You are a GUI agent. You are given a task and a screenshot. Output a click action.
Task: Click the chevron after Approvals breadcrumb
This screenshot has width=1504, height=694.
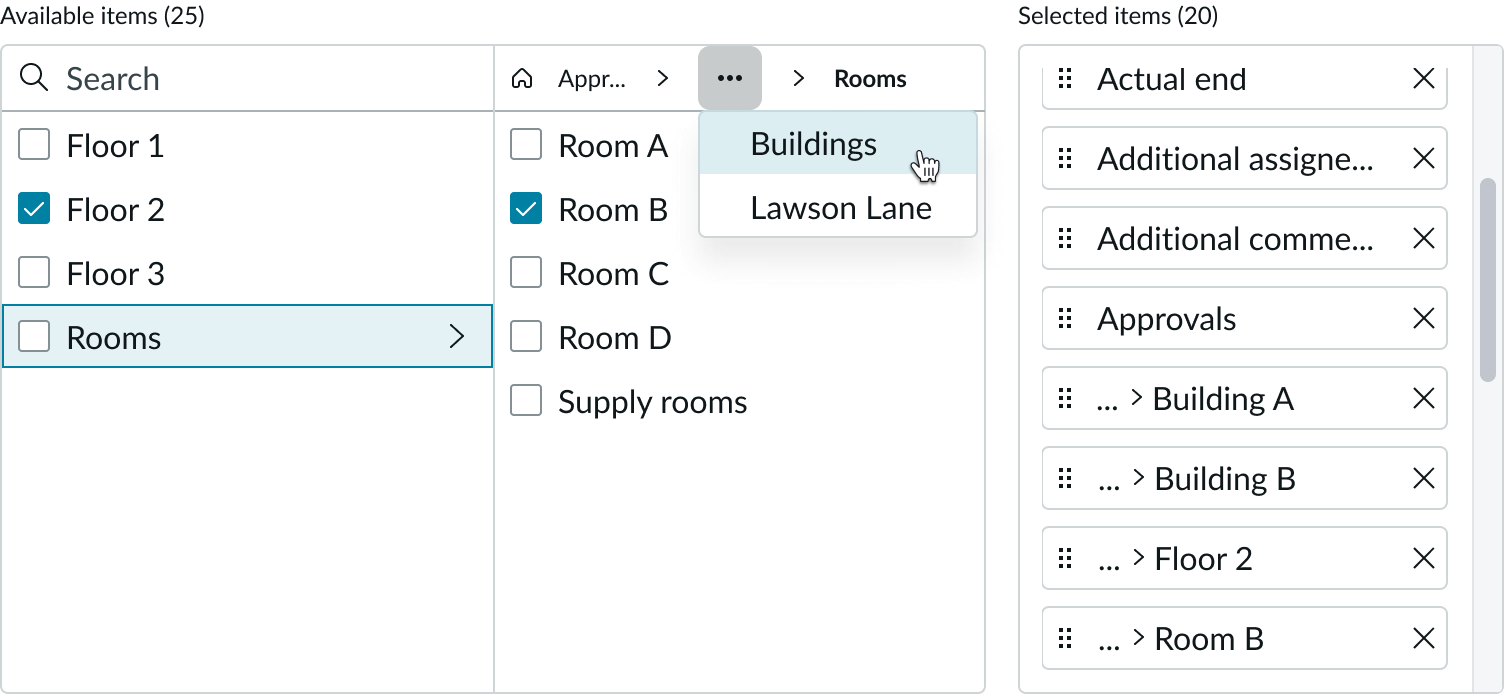click(x=663, y=78)
